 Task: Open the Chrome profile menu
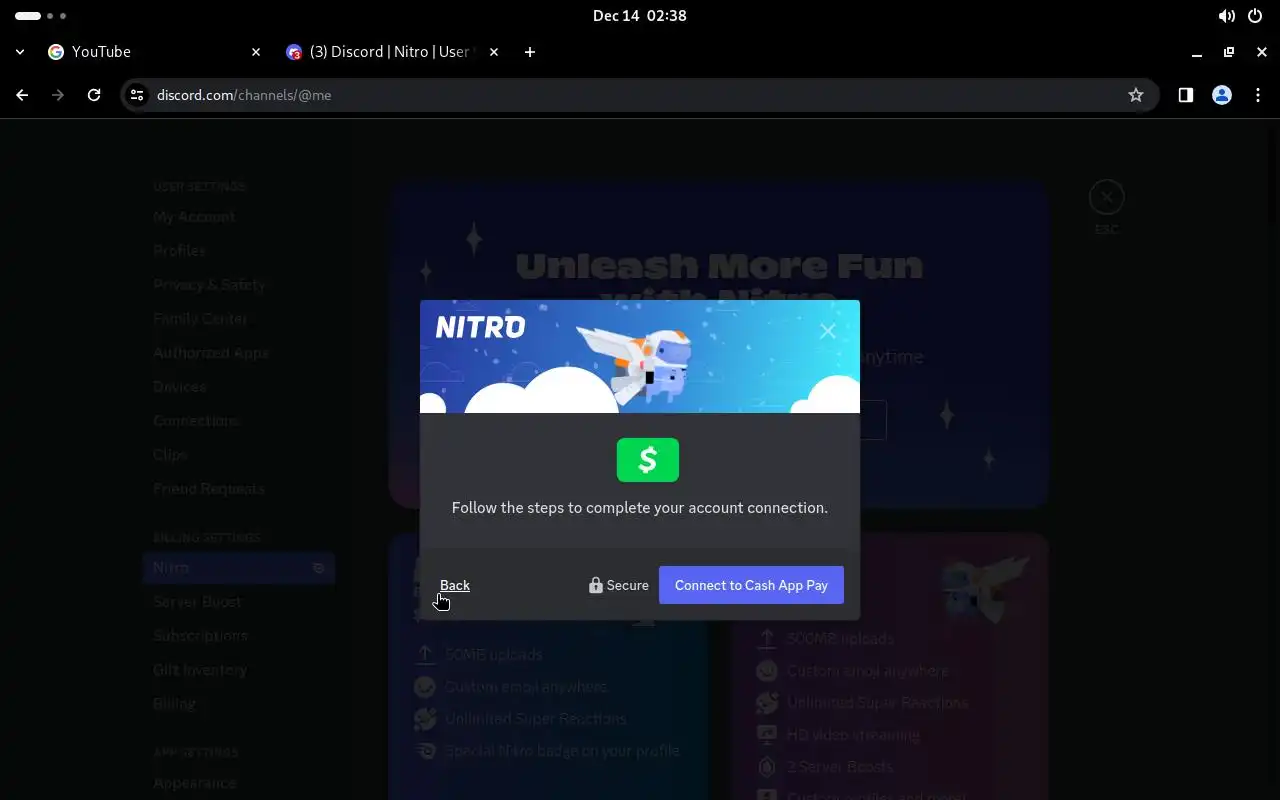[1222, 95]
